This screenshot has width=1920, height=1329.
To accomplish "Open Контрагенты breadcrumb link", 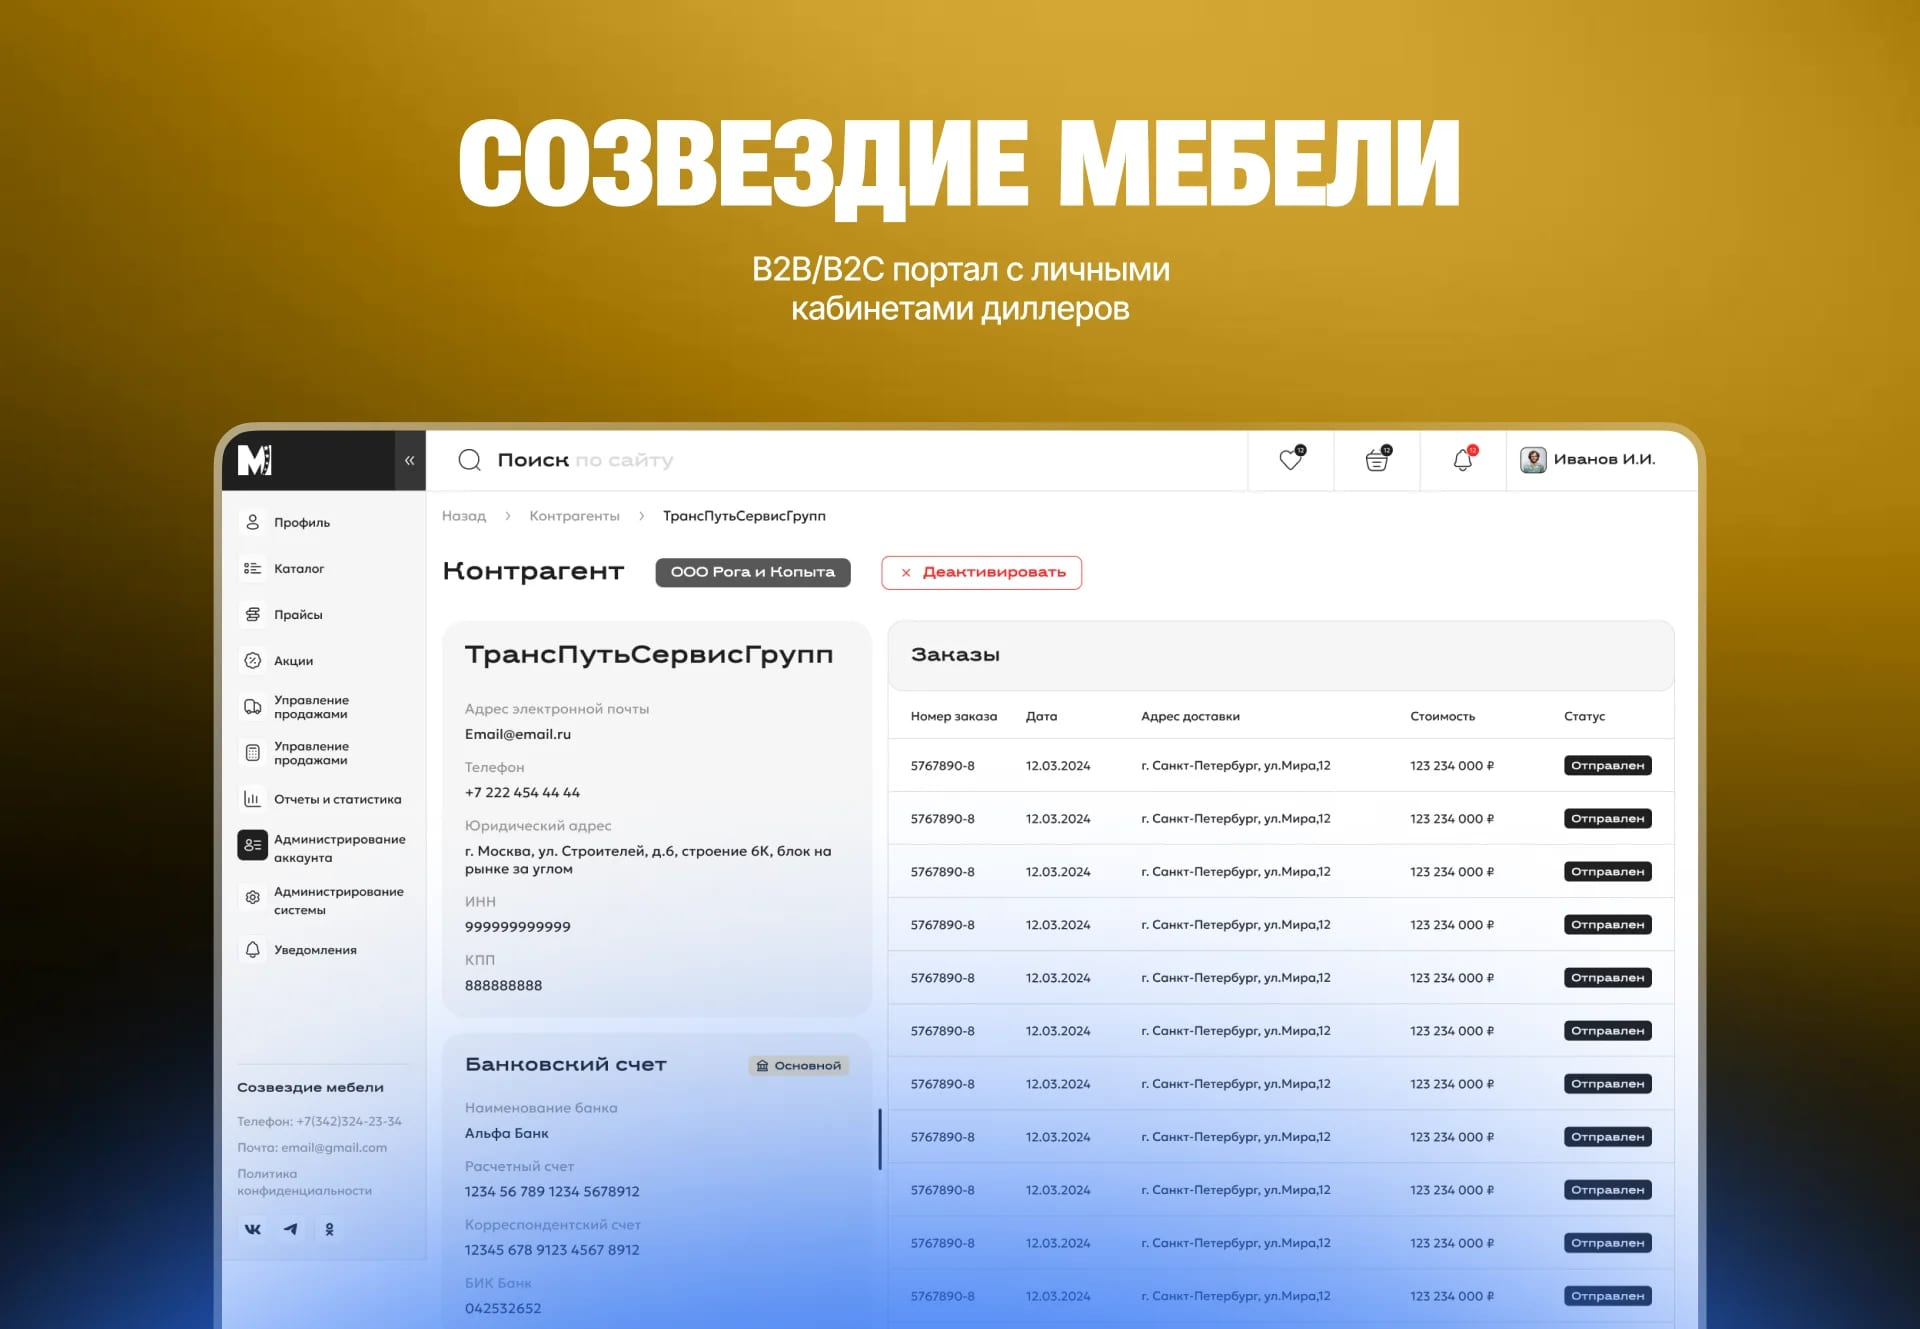I will [x=574, y=516].
